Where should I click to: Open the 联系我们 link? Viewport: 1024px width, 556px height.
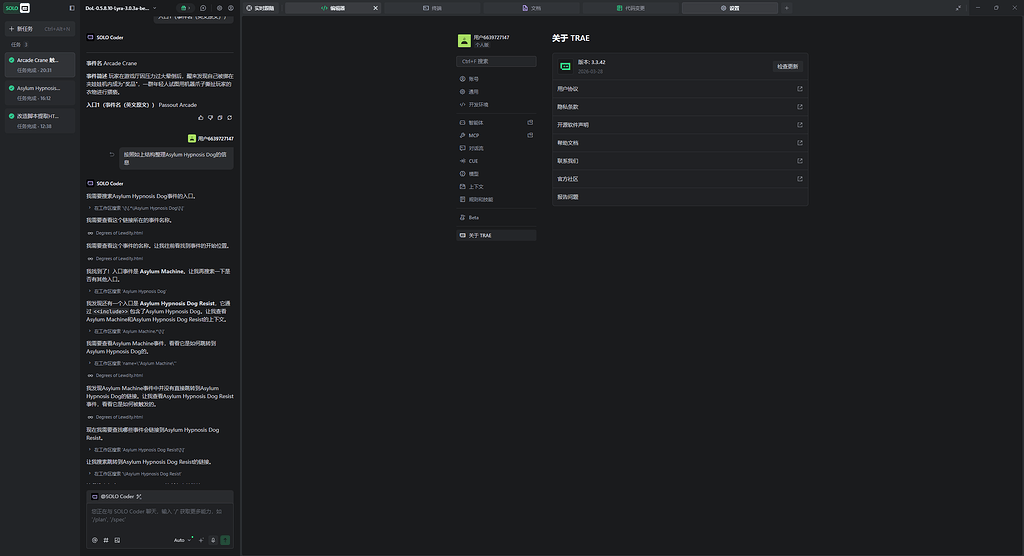click(680, 161)
